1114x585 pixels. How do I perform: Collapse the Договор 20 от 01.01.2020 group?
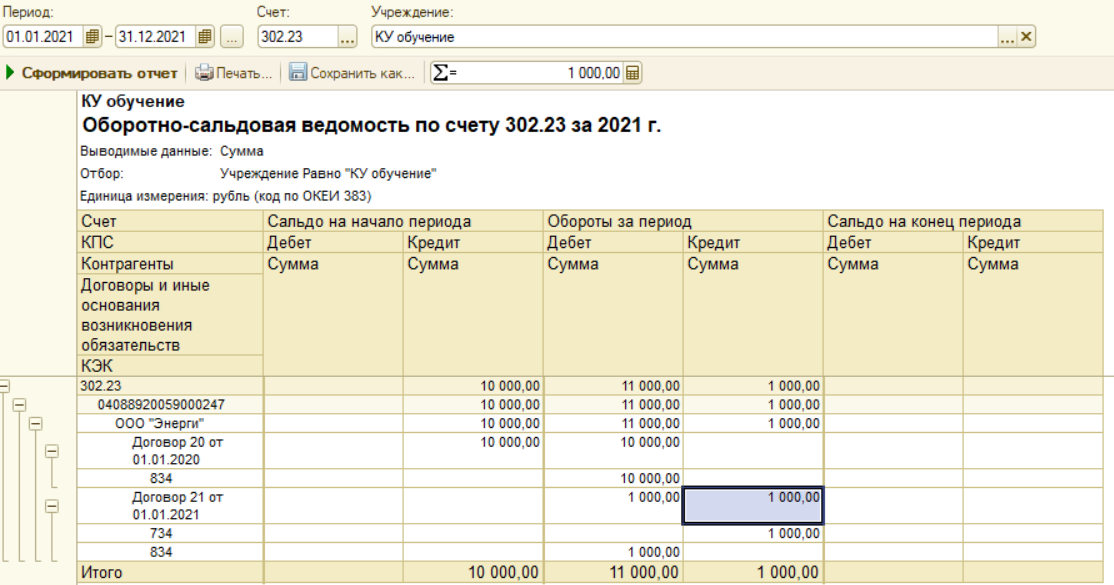coord(53,451)
